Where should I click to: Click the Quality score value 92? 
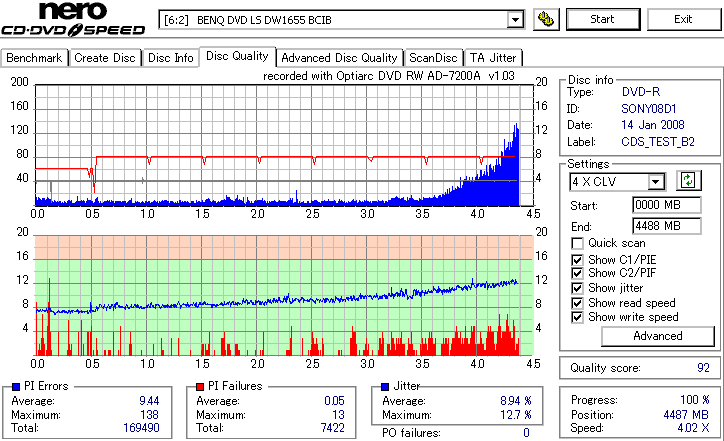click(x=703, y=368)
